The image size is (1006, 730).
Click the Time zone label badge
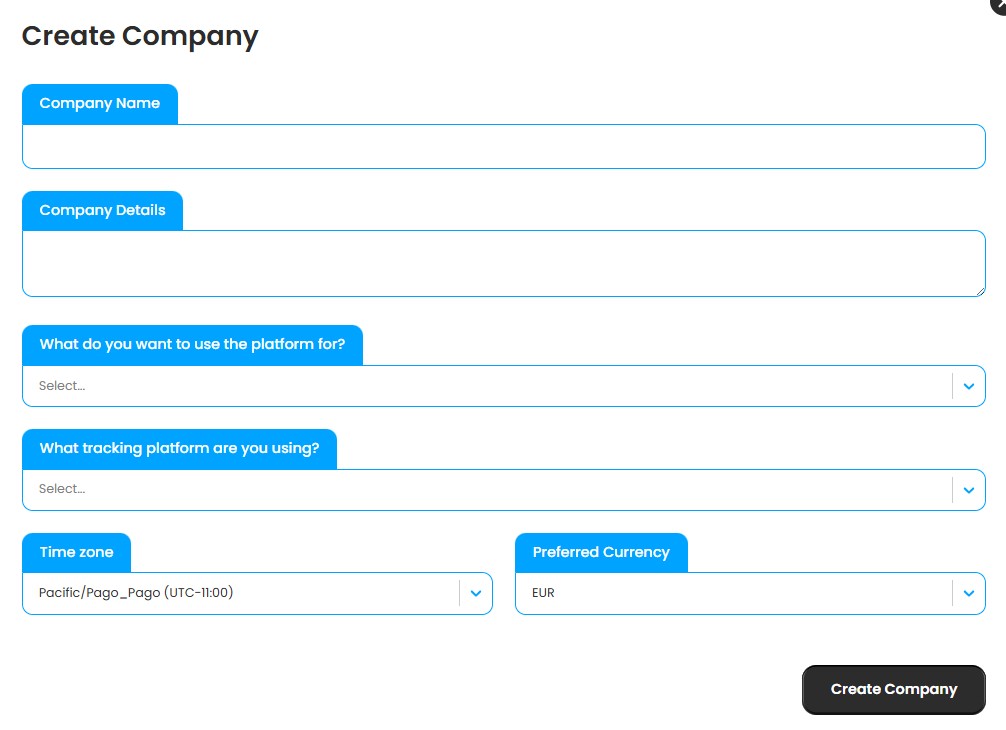[x=77, y=552]
